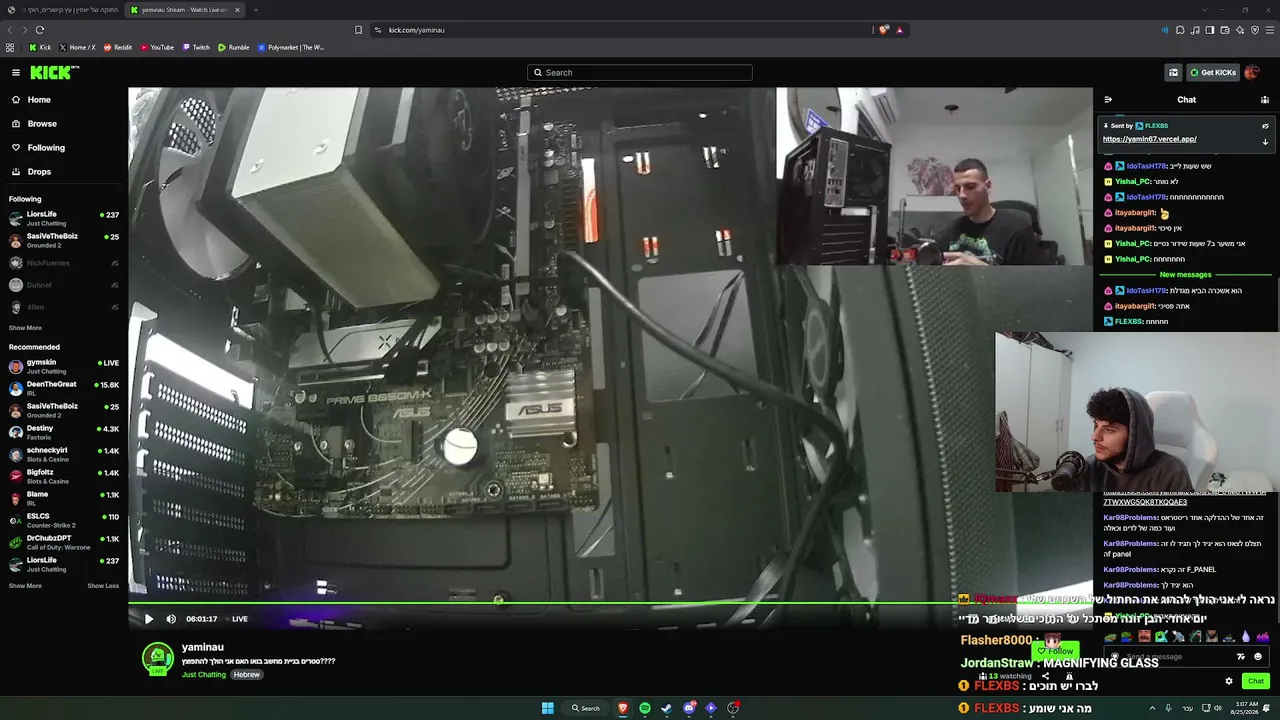The width and height of the screenshot is (1280, 720).
Task: Share the stream via share icon
Action: pyautogui.click(x=1045, y=676)
